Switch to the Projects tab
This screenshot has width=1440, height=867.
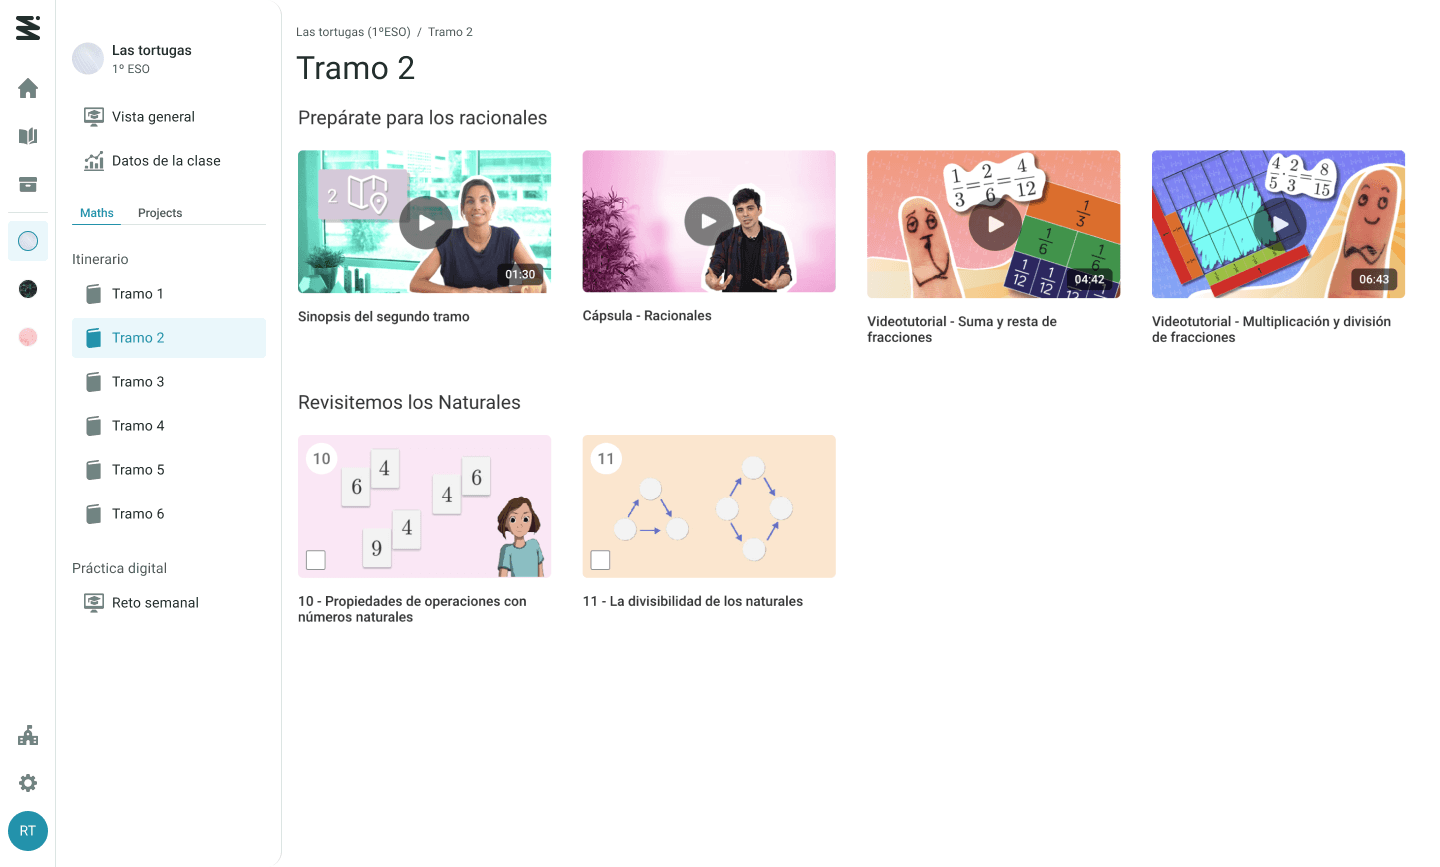[x=160, y=213]
